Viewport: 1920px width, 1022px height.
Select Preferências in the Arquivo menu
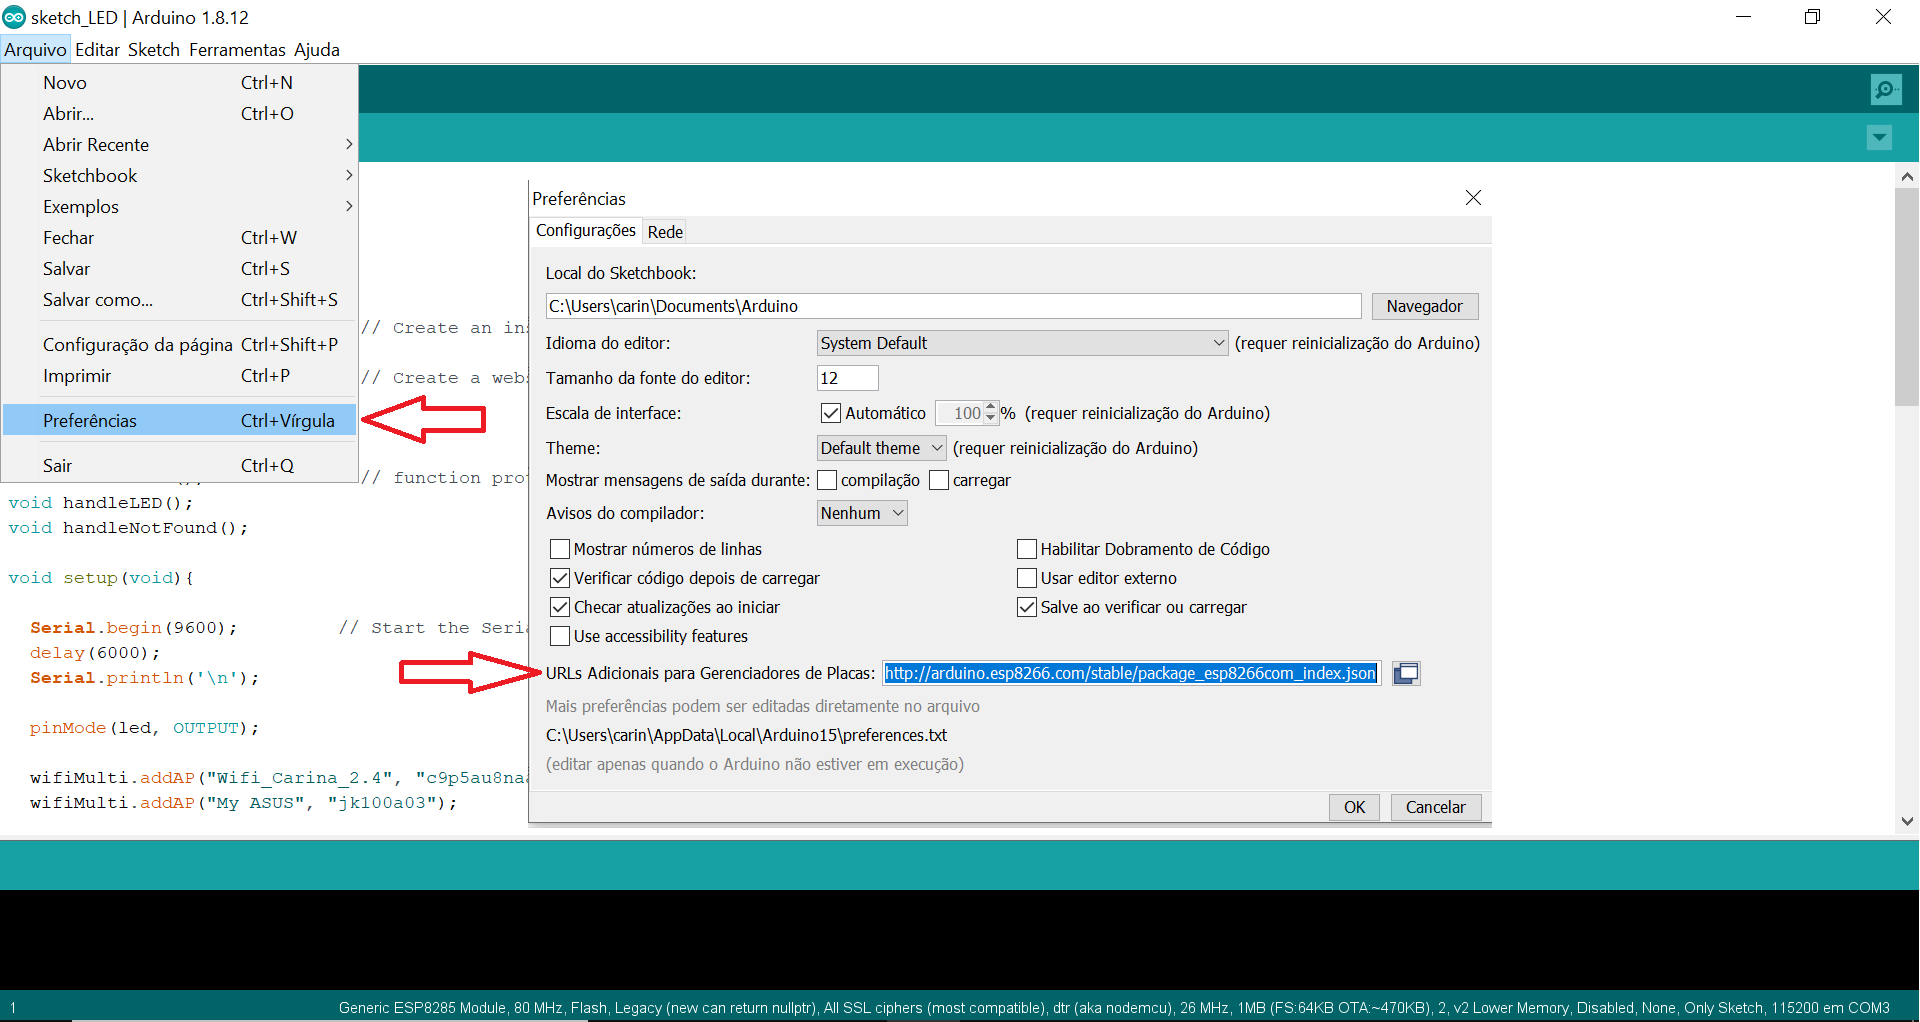[x=180, y=421]
